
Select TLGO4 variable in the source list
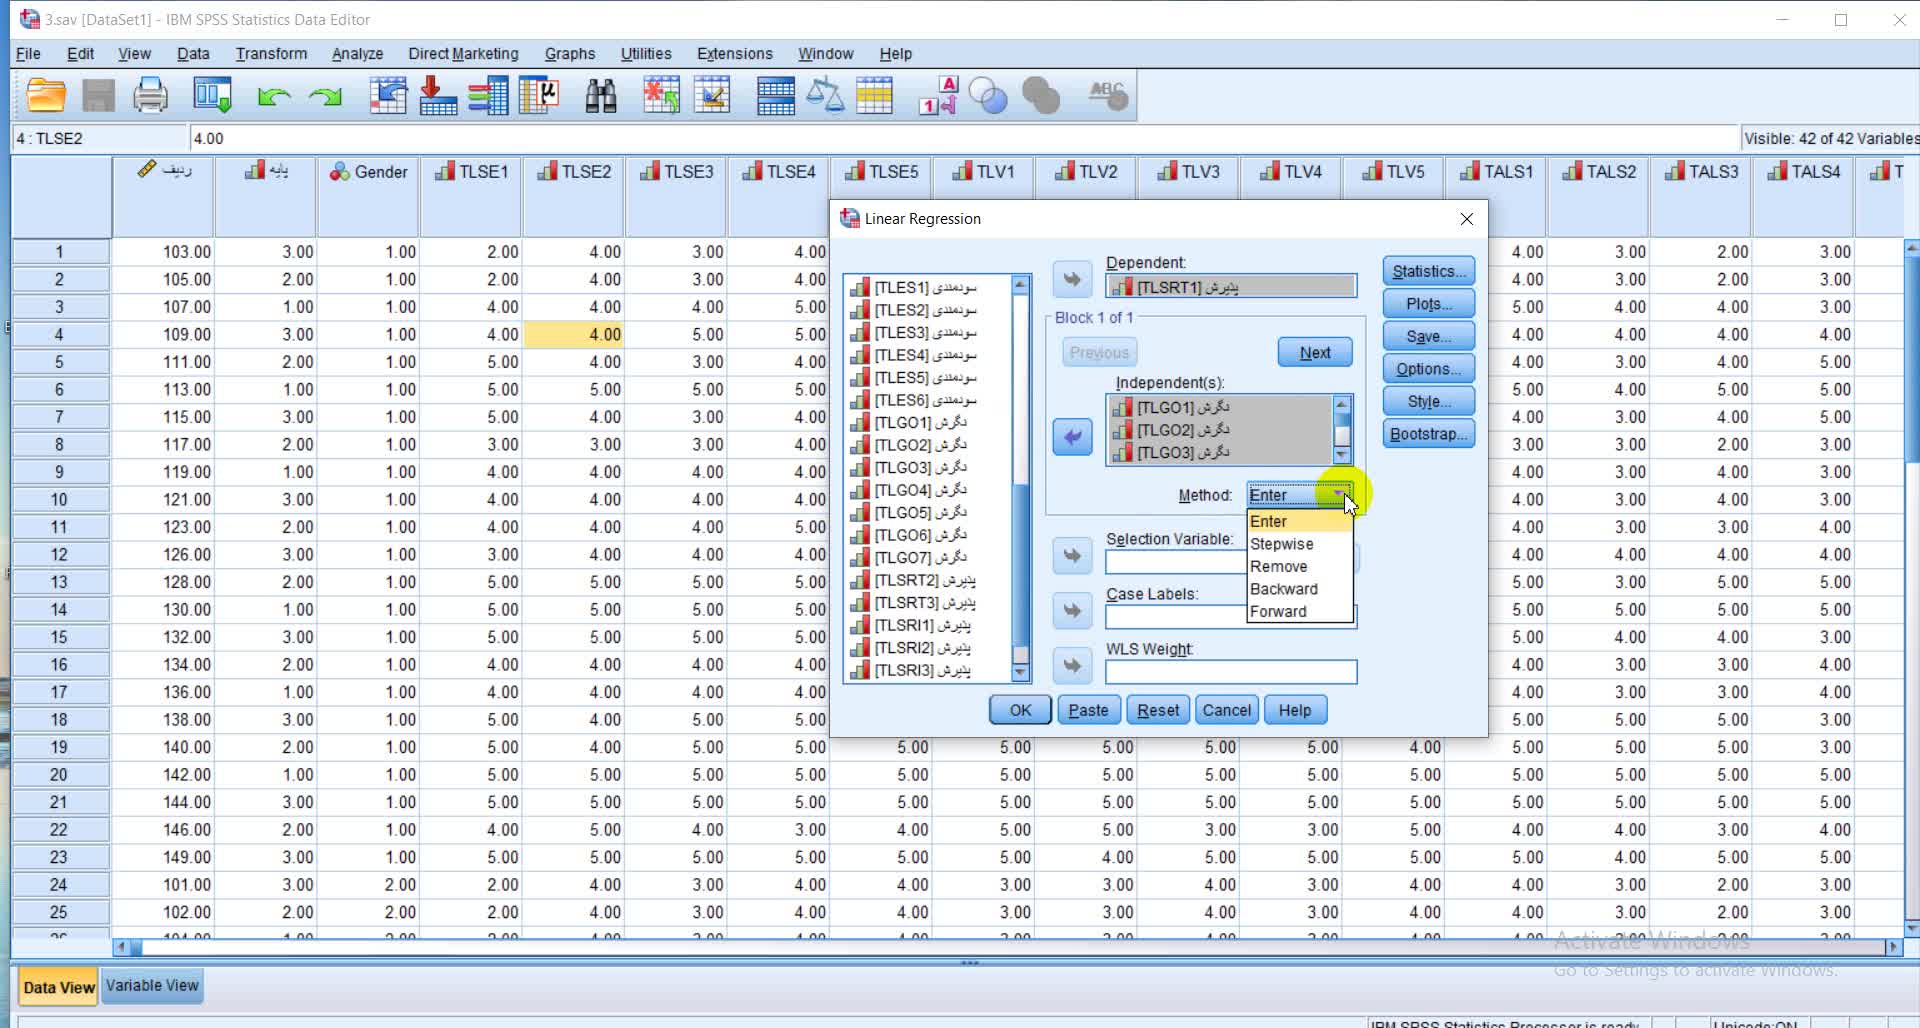point(920,490)
